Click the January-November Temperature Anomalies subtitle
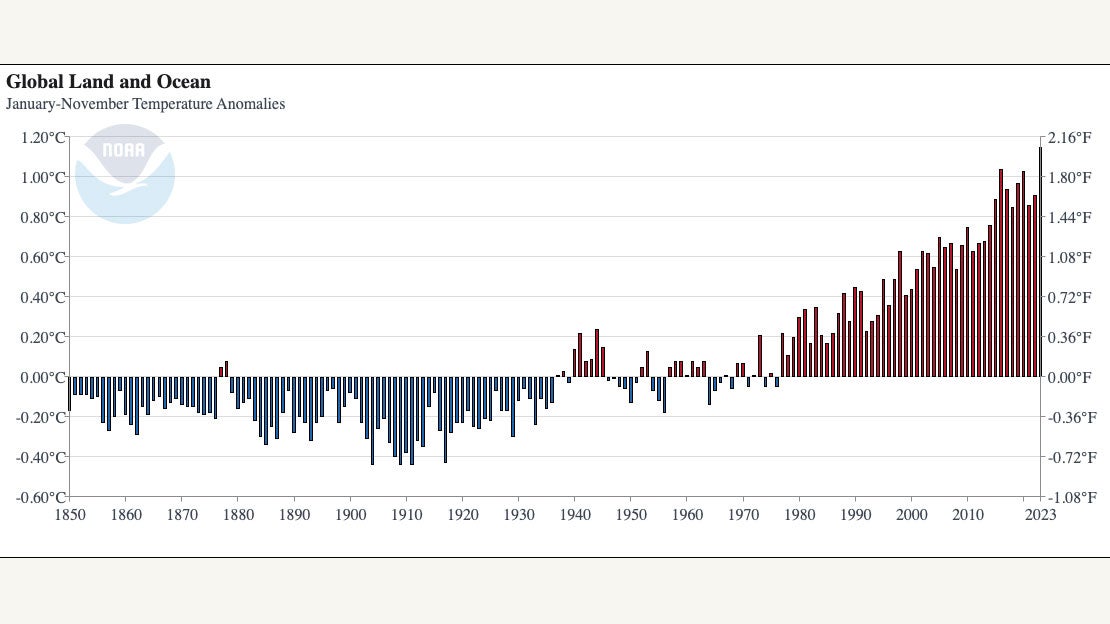 pos(145,104)
